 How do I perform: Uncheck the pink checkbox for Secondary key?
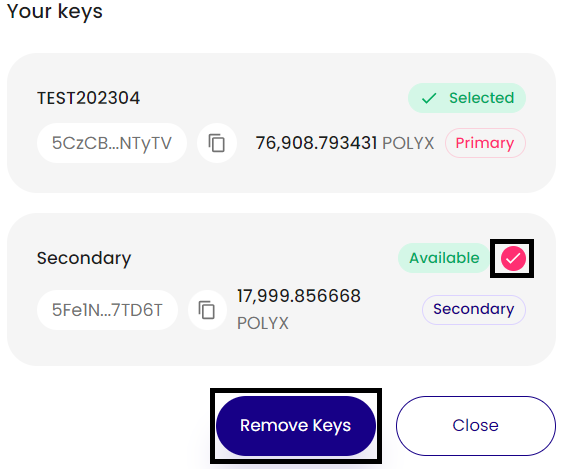click(513, 259)
